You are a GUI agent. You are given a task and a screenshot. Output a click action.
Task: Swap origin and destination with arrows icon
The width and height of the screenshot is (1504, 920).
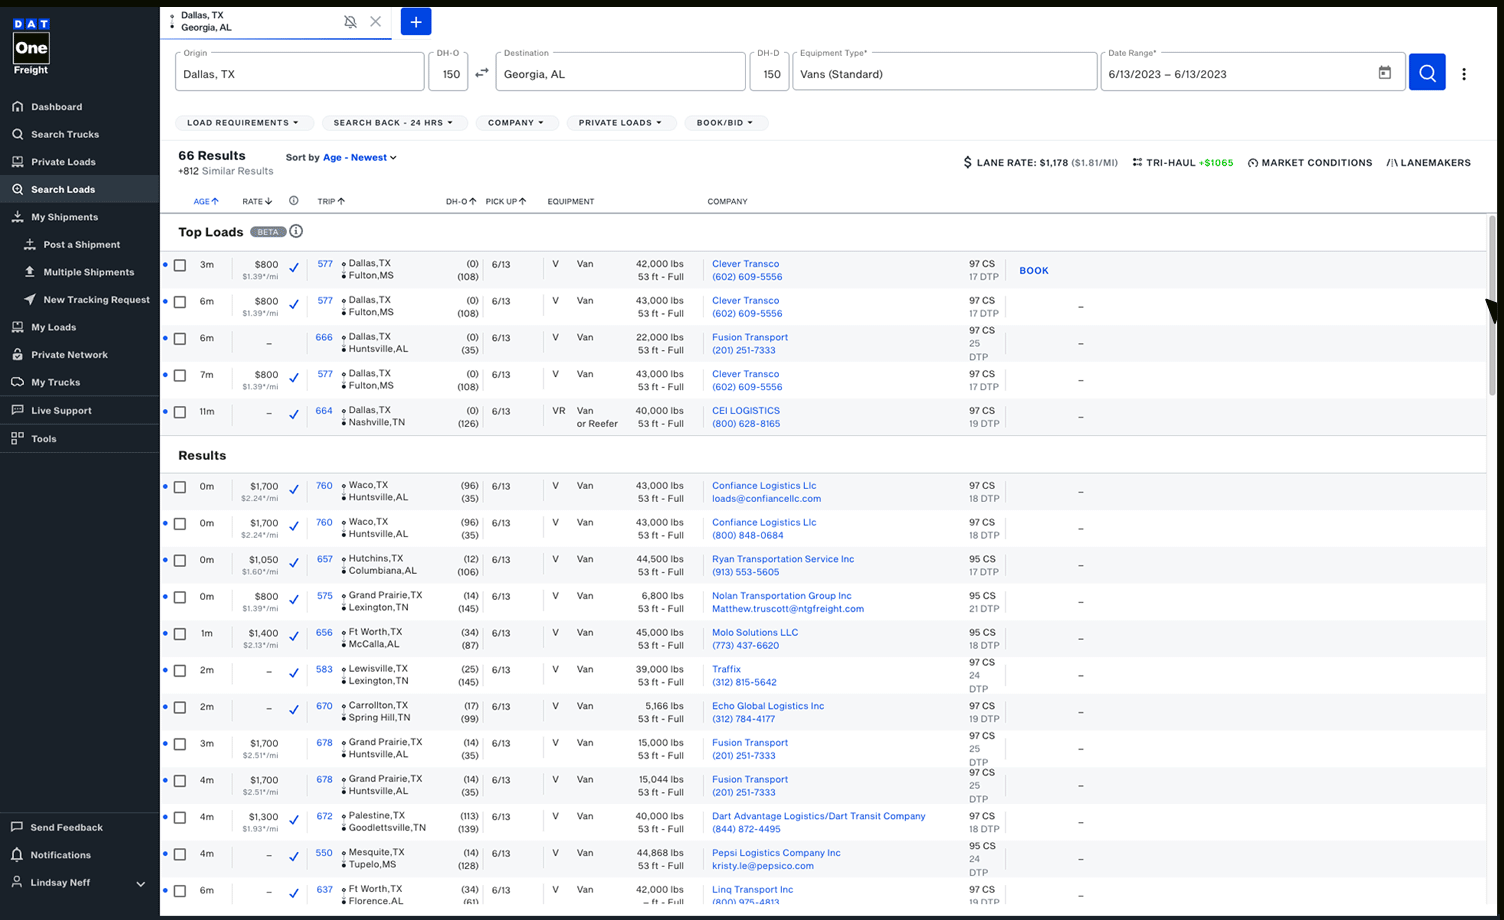click(x=482, y=73)
